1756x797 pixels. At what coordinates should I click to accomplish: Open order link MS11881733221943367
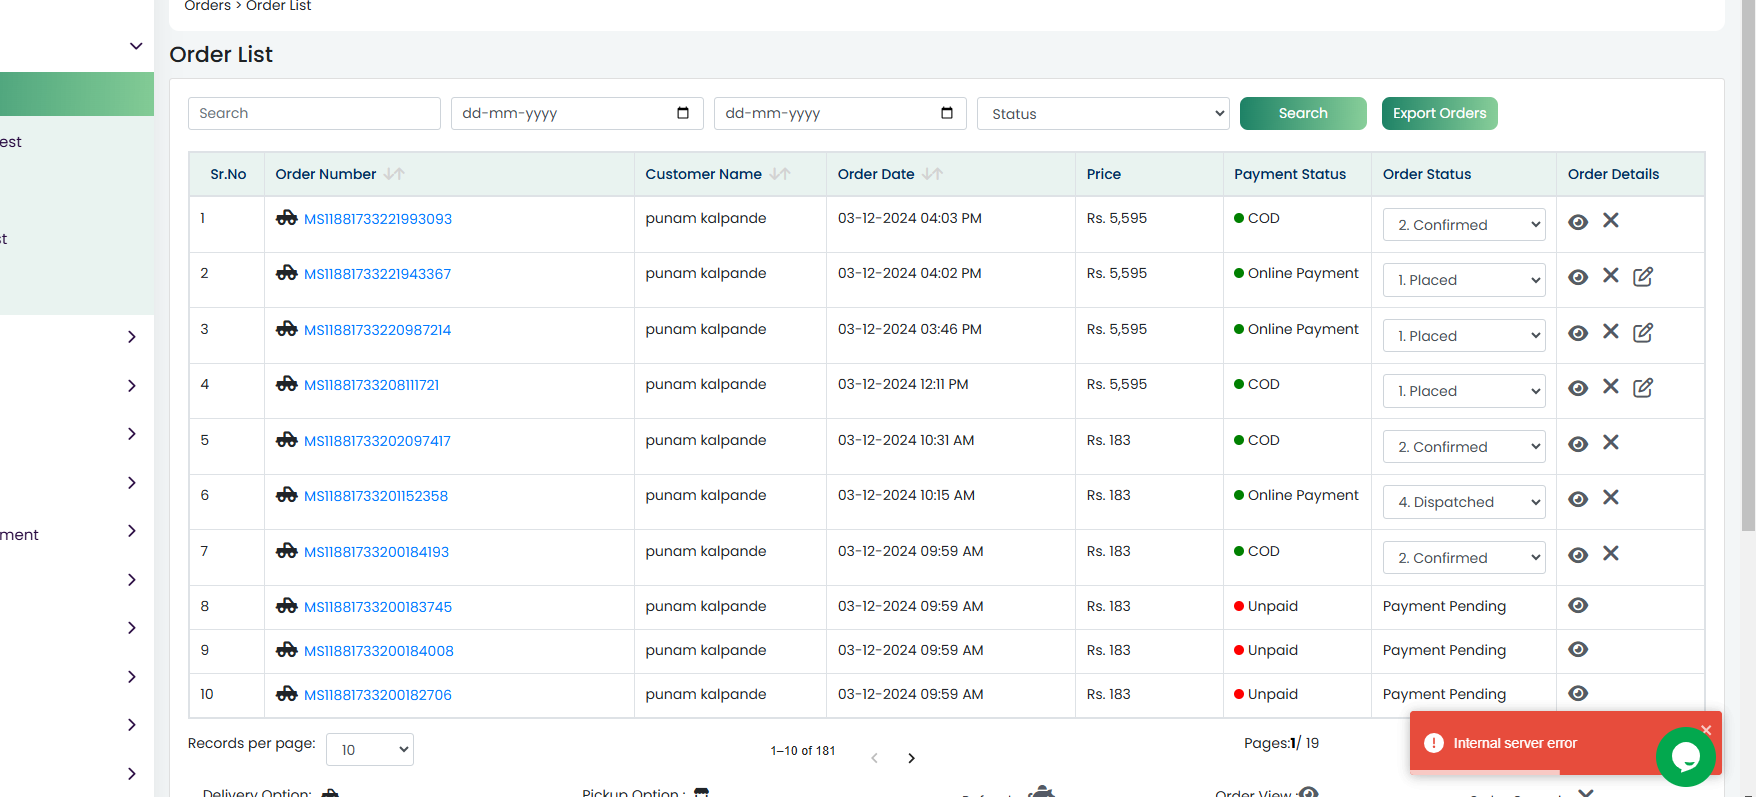(377, 274)
